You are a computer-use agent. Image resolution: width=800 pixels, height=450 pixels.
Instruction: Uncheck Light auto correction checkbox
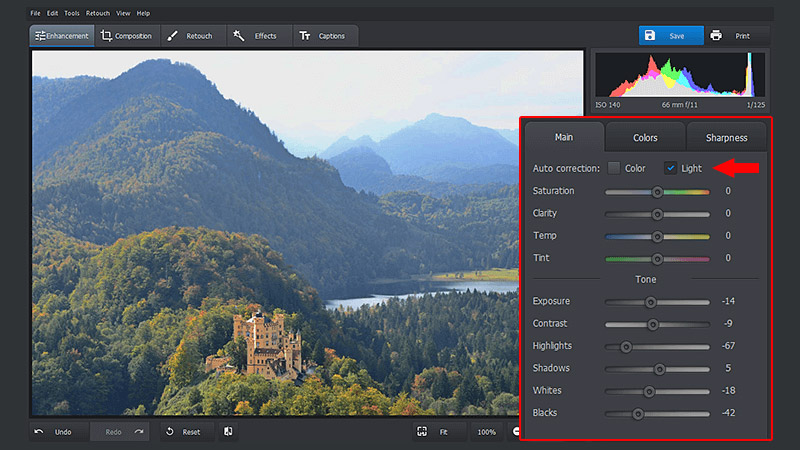[670, 168]
